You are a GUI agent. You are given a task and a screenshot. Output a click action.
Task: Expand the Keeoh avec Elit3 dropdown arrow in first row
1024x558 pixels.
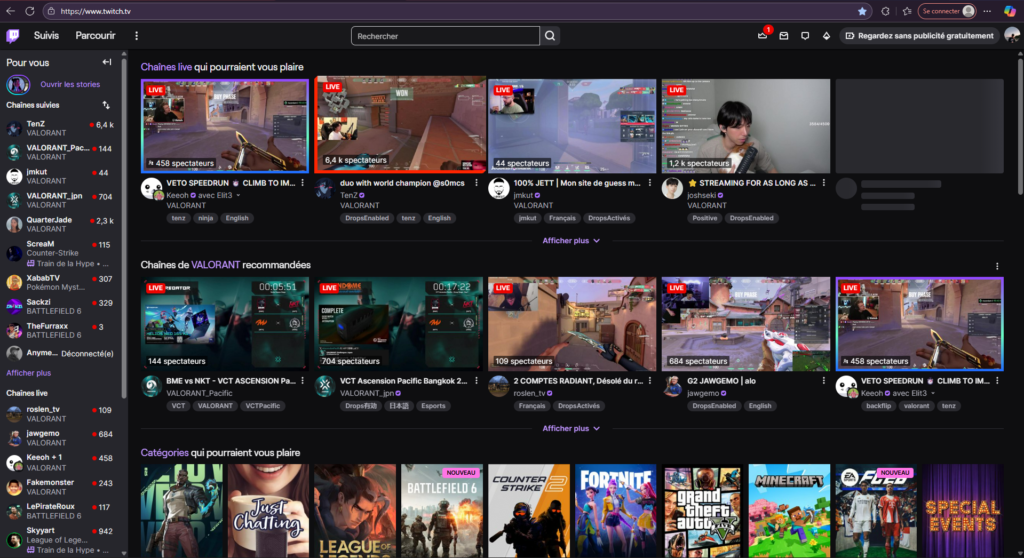coord(238,195)
